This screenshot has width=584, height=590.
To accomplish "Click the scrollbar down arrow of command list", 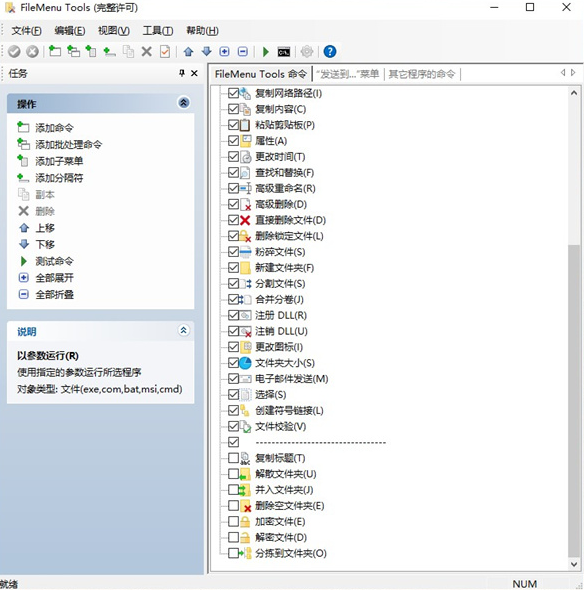I will pos(574,564).
